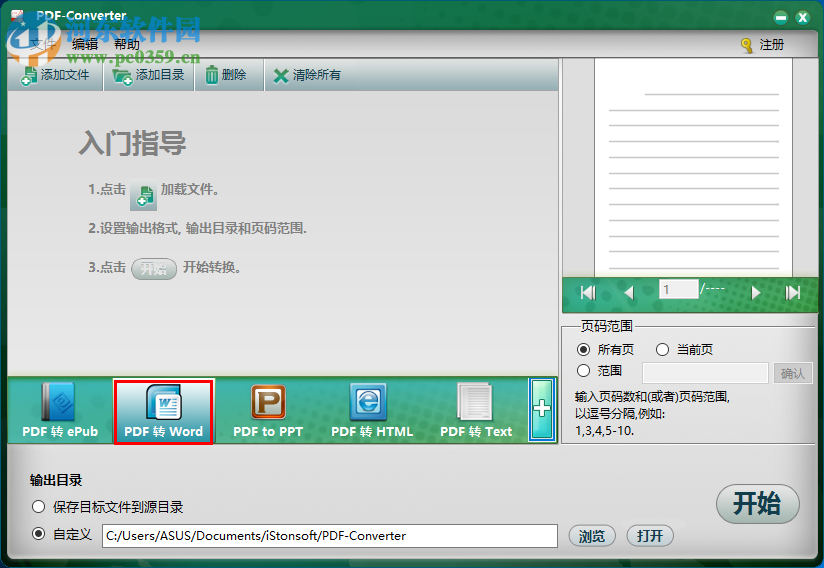
Task: Click the add-file icon in the guide
Action: point(143,195)
